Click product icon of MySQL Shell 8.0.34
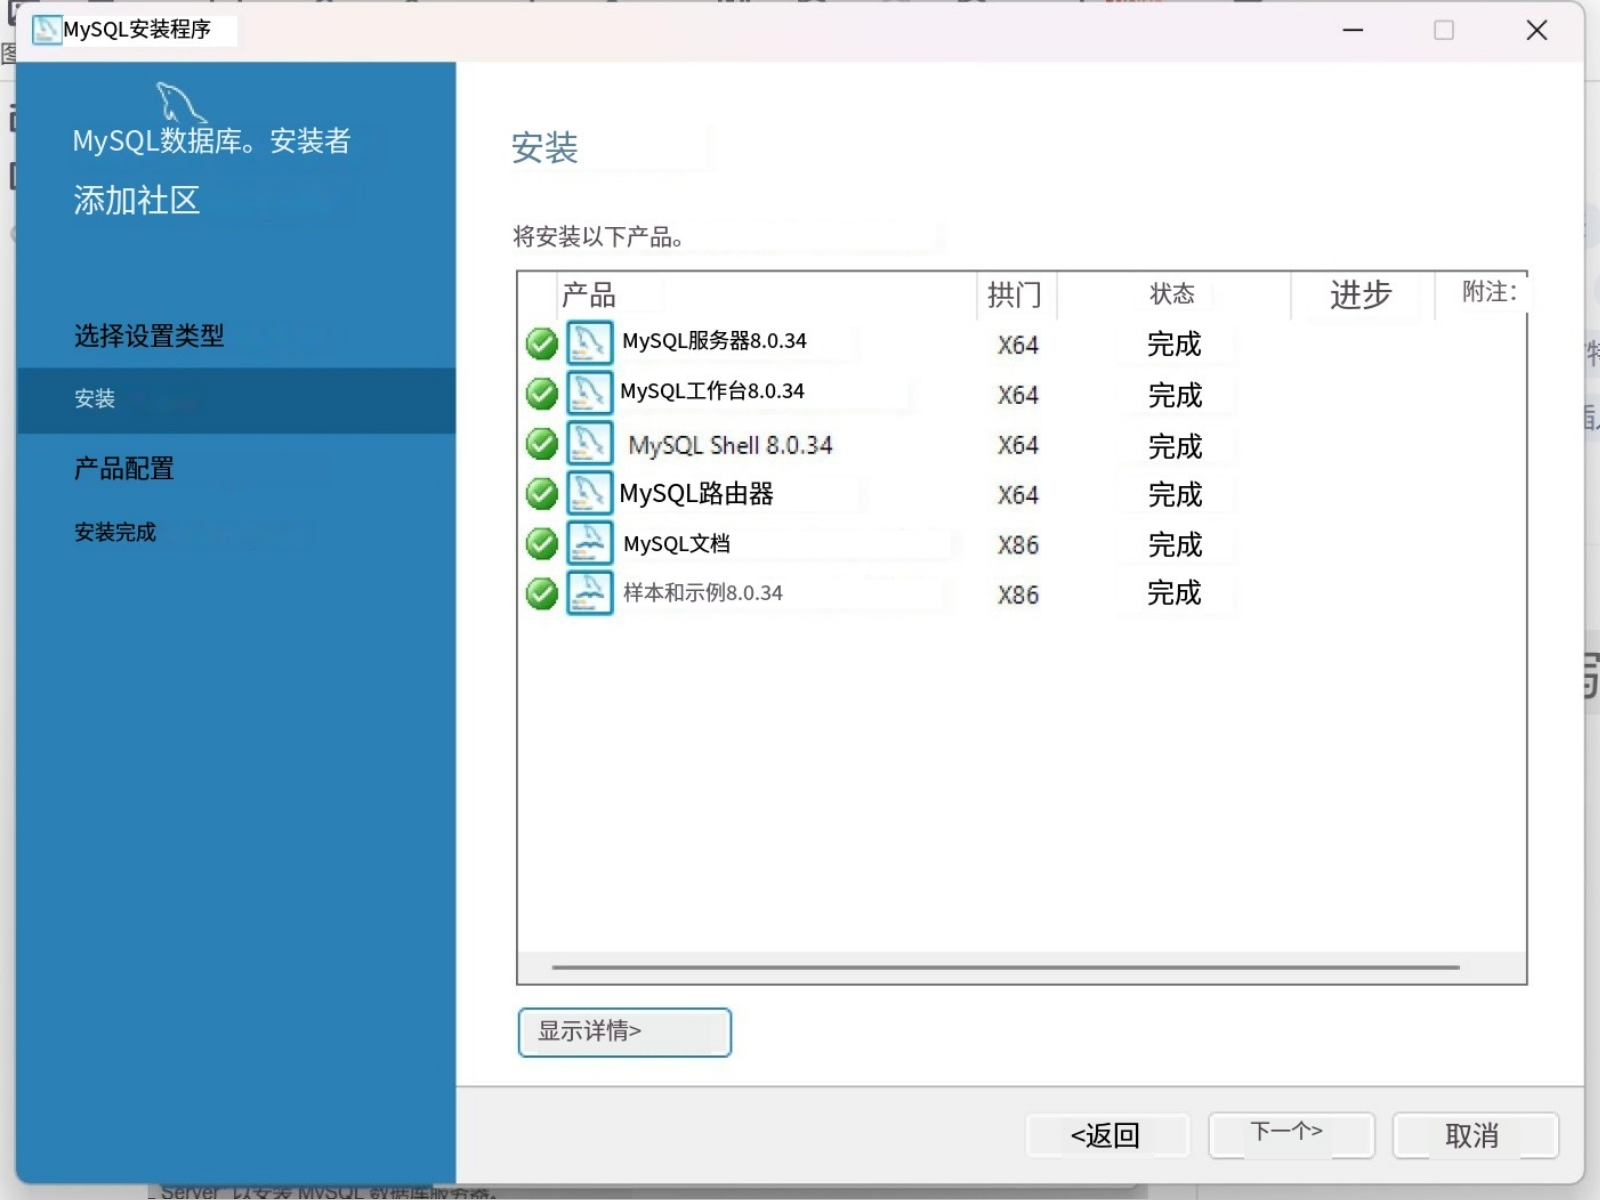1600x1200 pixels. click(589, 443)
